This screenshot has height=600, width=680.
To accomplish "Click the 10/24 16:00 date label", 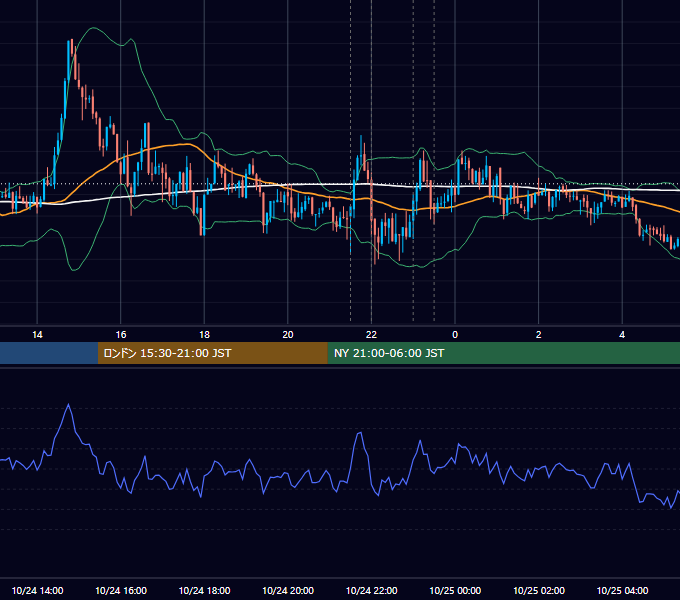I will click(121, 590).
